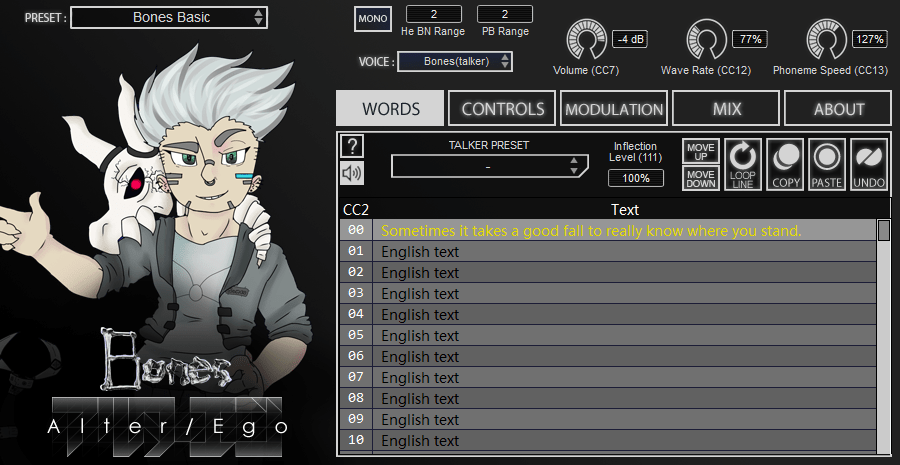
Task: Toggle the MONO button
Action: (373, 18)
